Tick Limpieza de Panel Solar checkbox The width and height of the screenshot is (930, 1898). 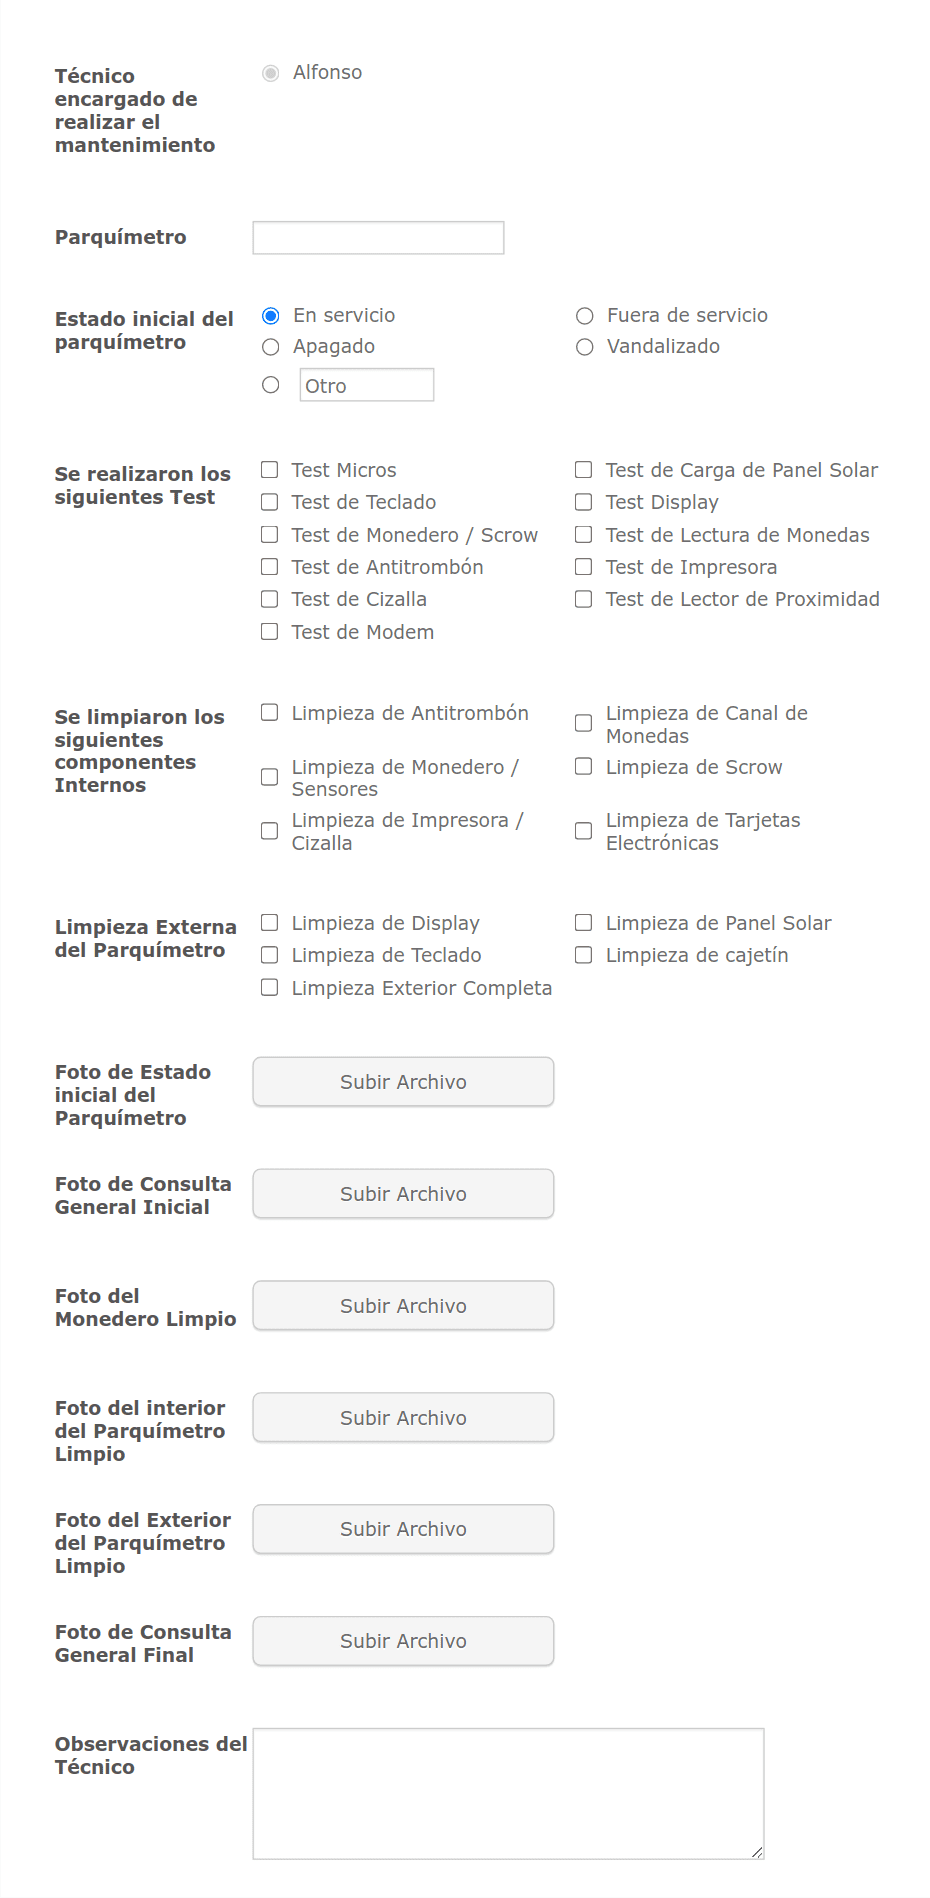point(584,923)
